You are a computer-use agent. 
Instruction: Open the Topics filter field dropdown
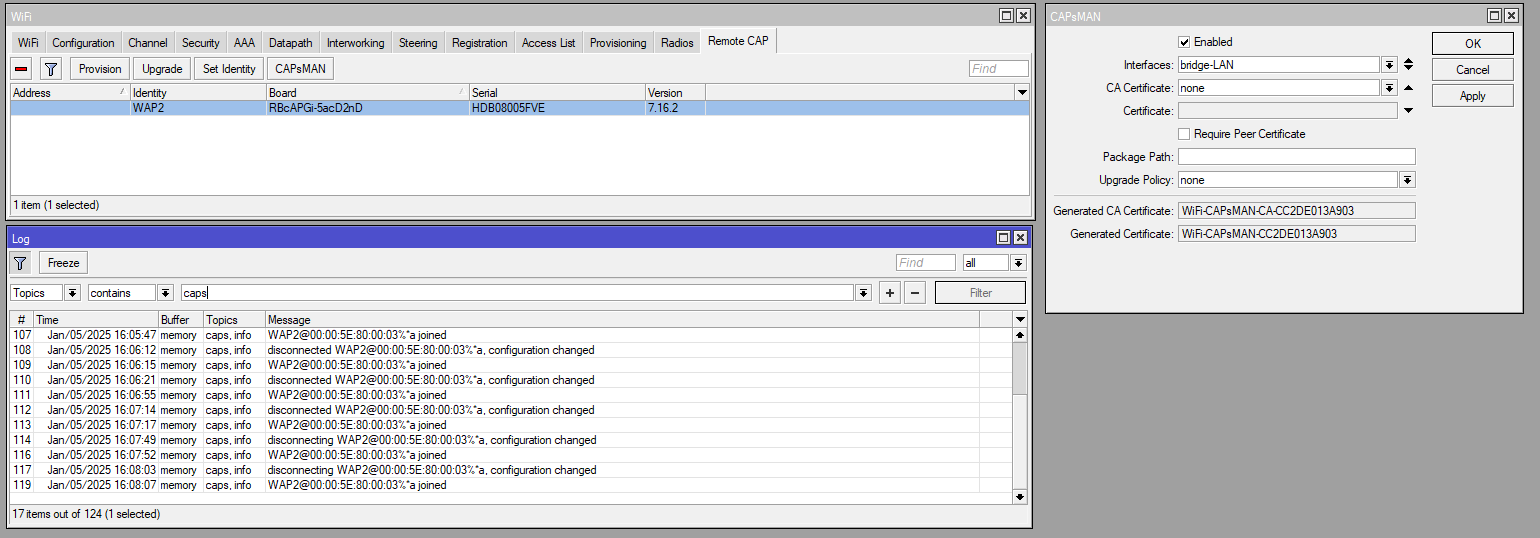click(x=72, y=293)
